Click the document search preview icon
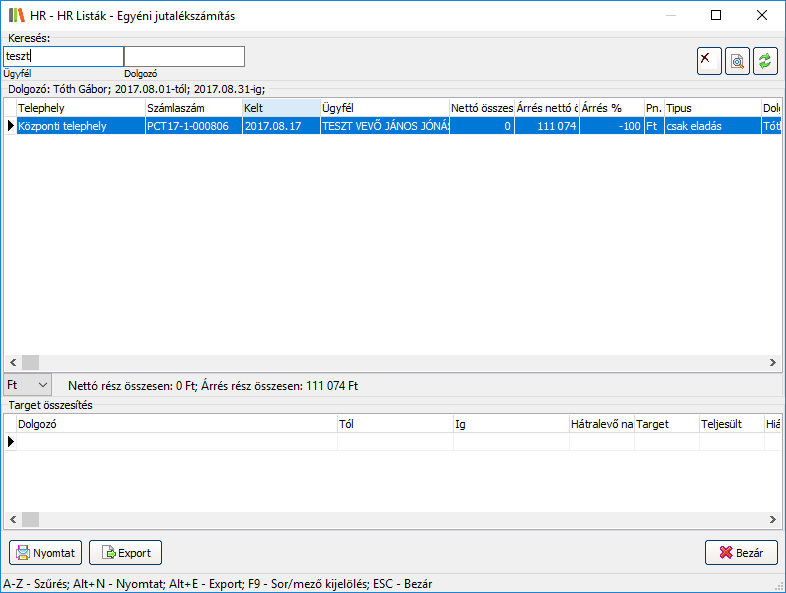Screen dimensions: 786x593 (737, 61)
